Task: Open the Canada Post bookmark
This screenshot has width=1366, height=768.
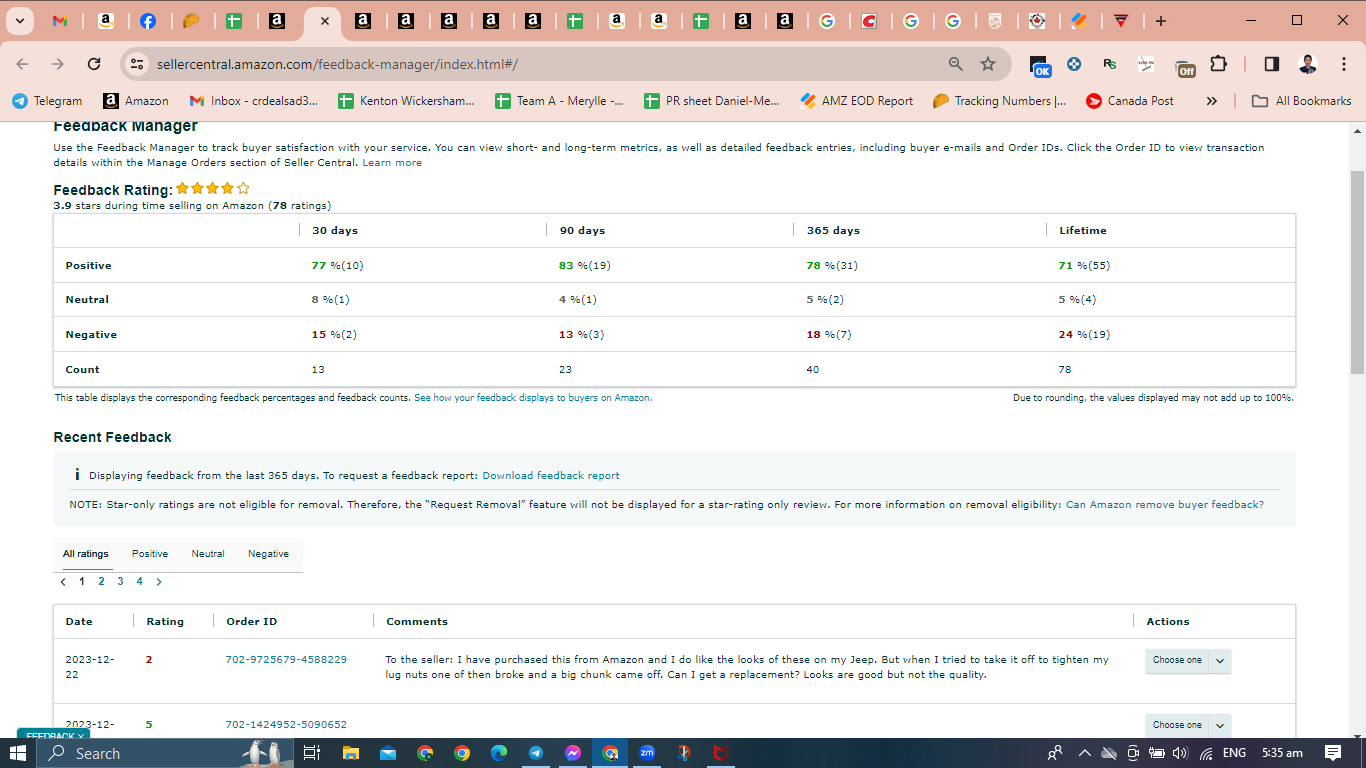Action: point(1130,101)
